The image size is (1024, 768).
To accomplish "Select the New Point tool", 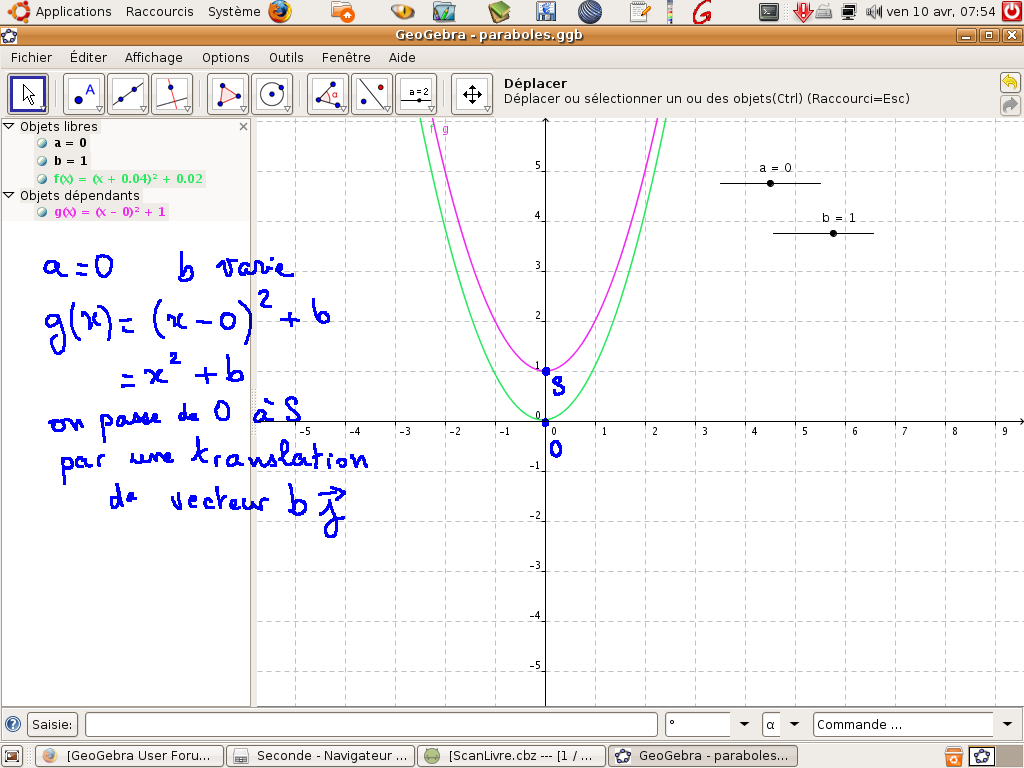I will 84,94.
